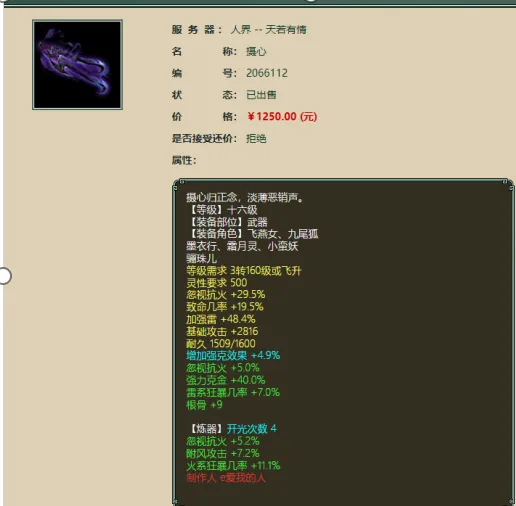Click the 加强雷 +48.4% line
The width and height of the screenshot is (516, 506).
pyautogui.click(x=221, y=319)
